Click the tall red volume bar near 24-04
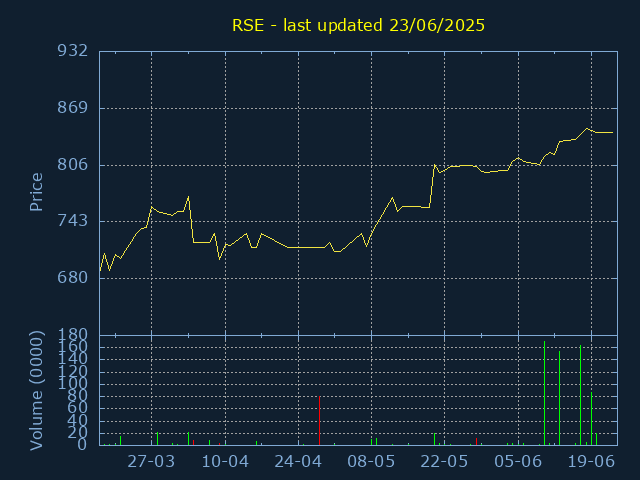 [x=320, y=420]
